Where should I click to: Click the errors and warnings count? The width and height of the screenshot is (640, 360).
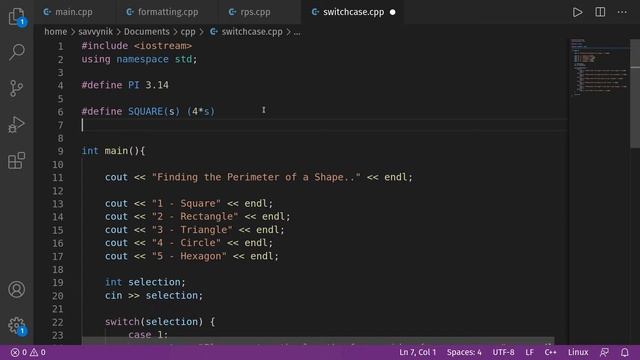point(28,352)
